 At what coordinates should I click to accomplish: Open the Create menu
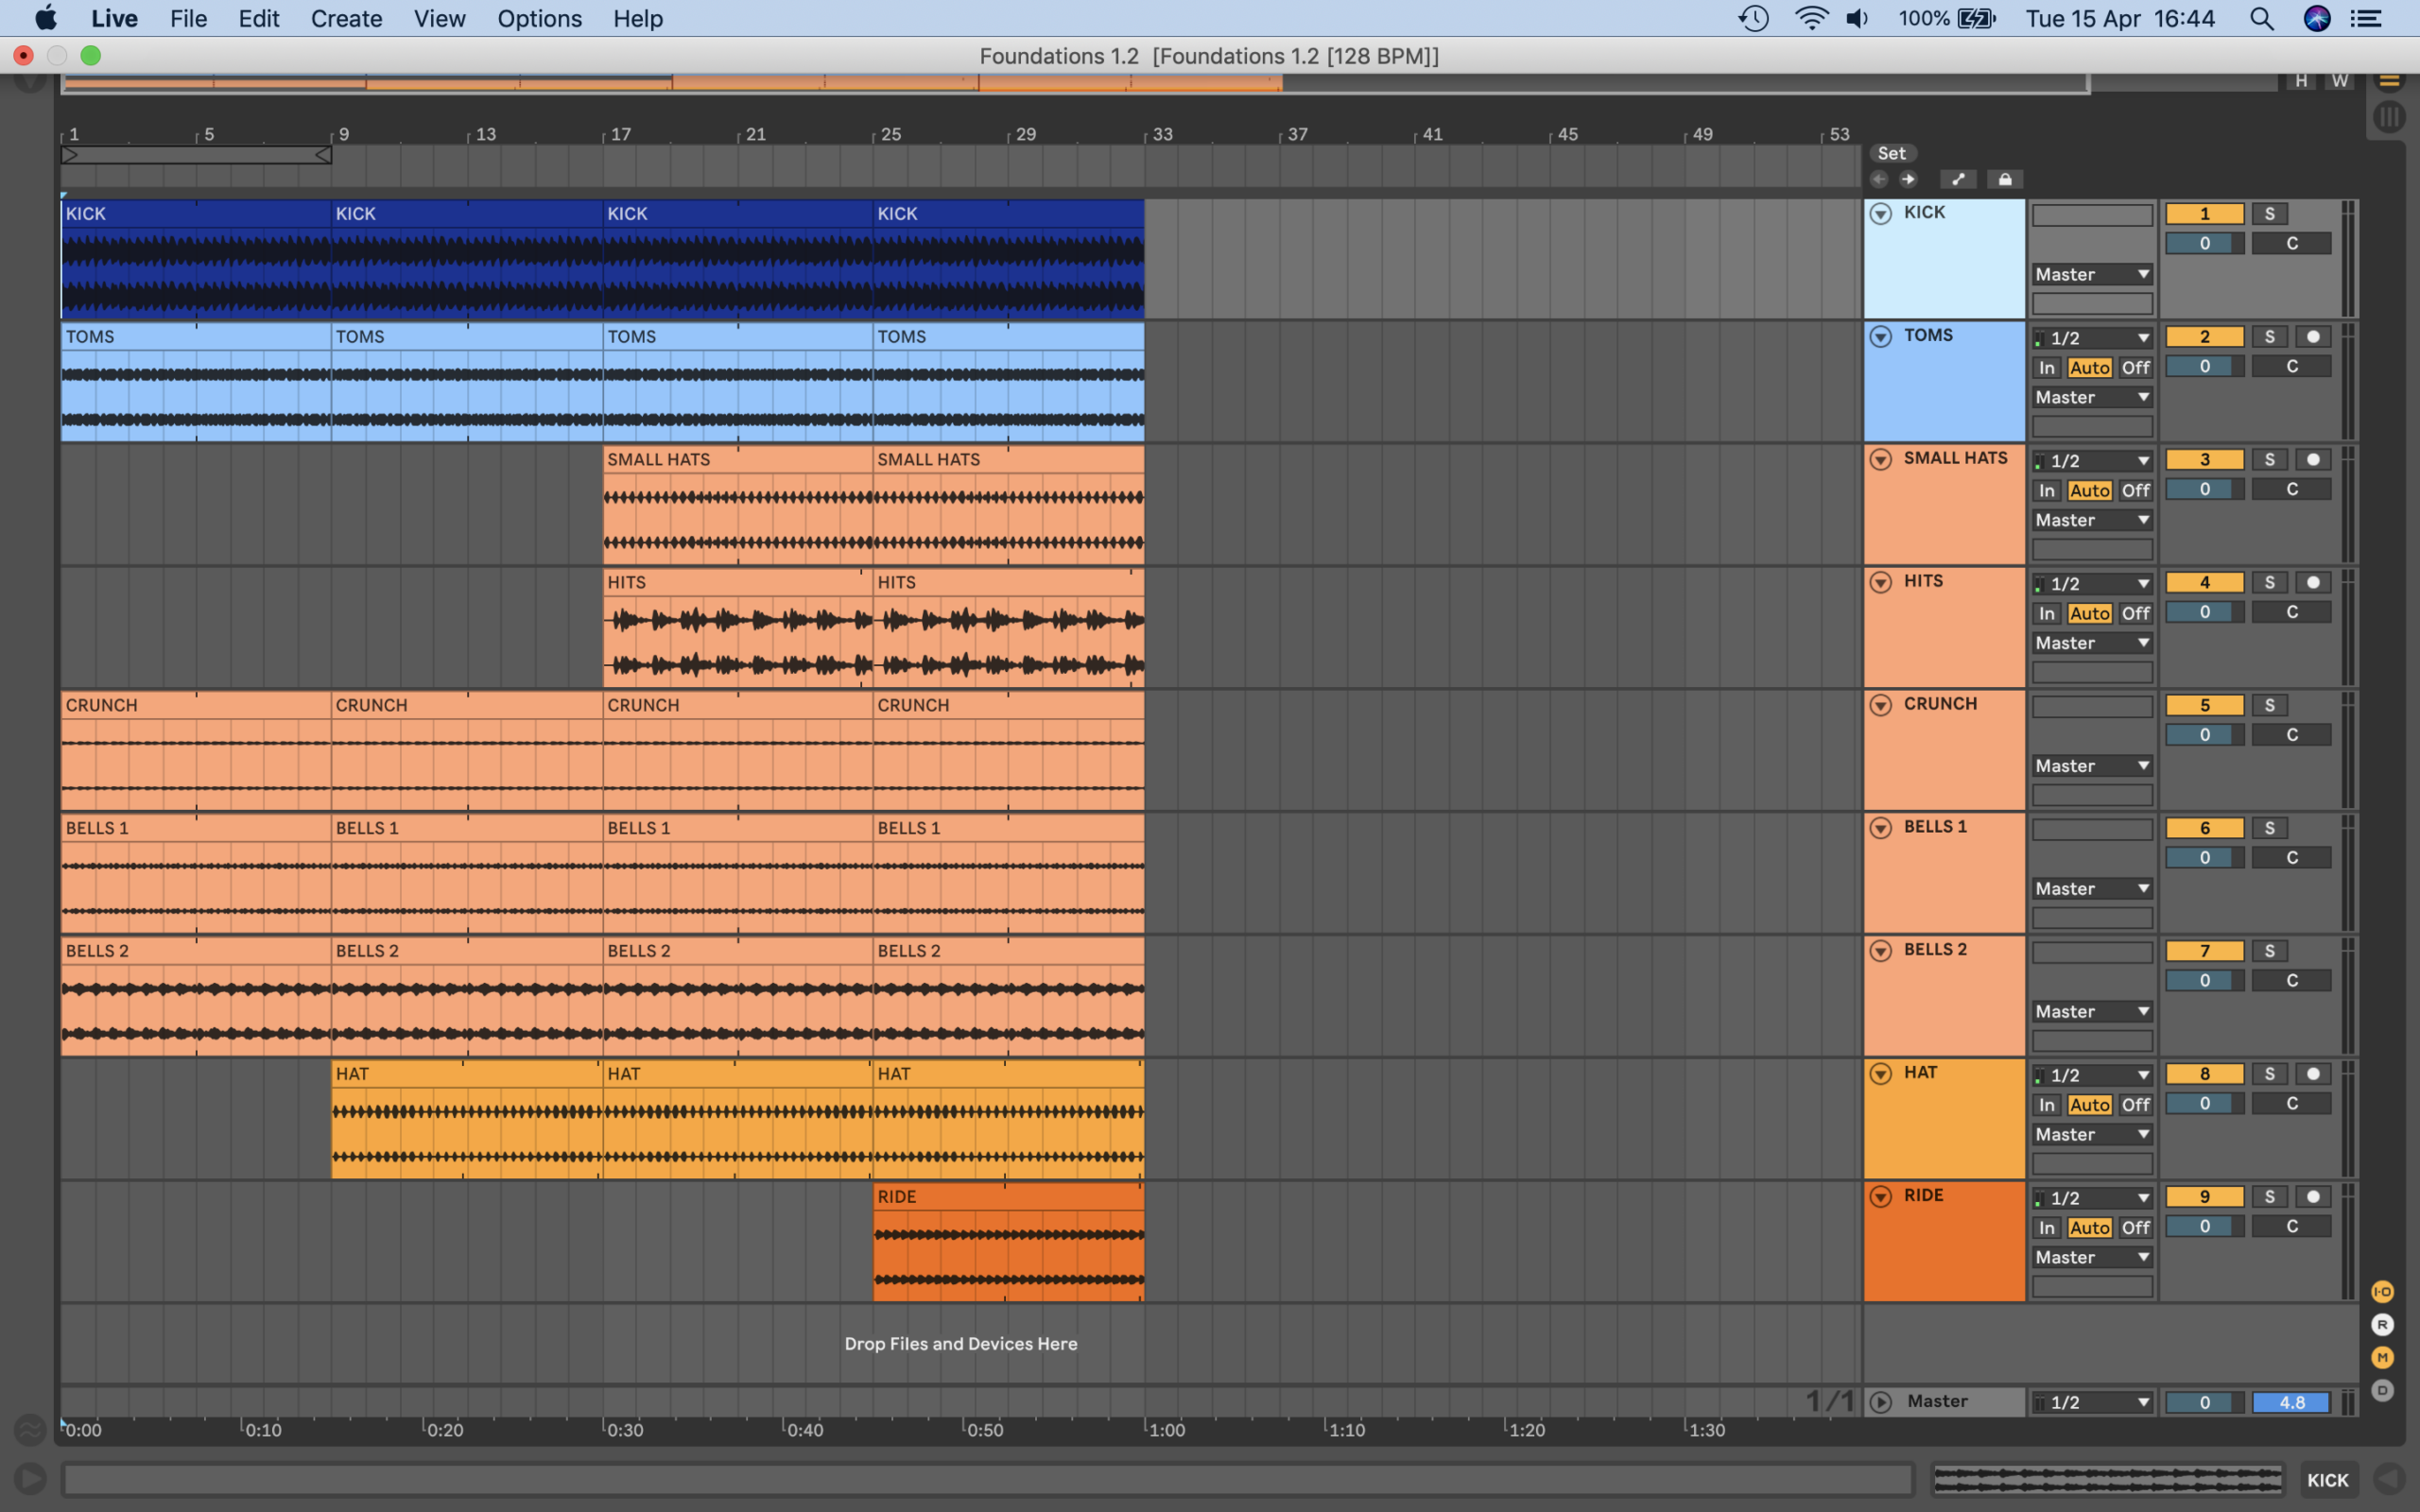346,19
